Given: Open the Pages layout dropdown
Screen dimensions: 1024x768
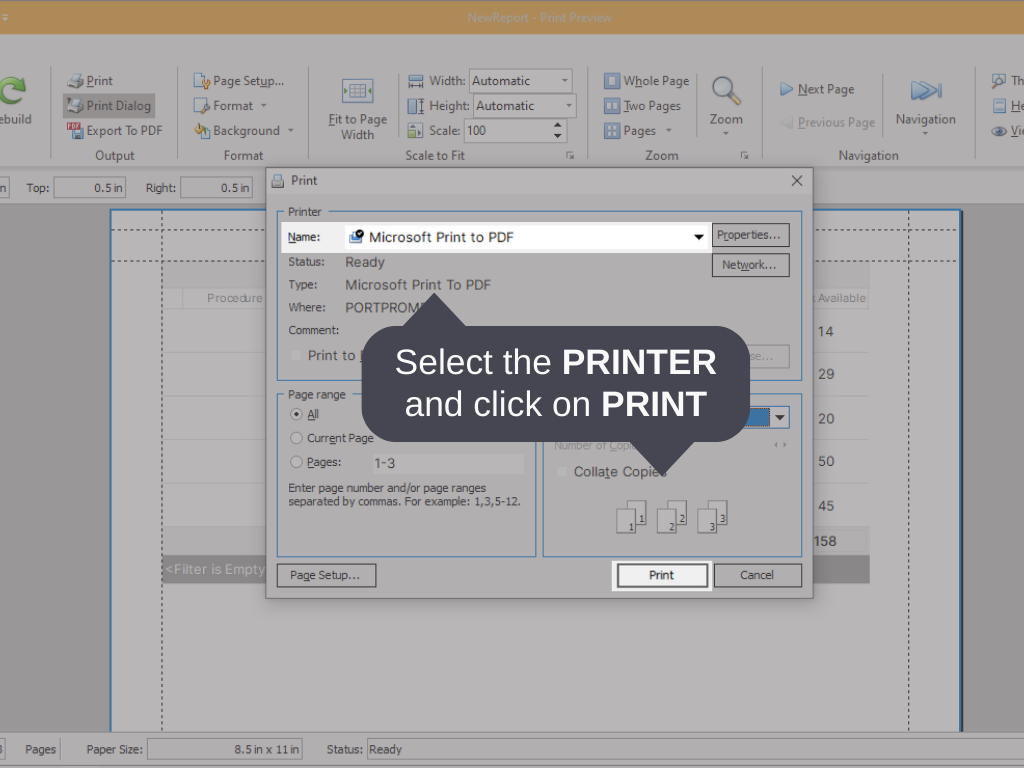Looking at the screenshot, I should coord(638,131).
